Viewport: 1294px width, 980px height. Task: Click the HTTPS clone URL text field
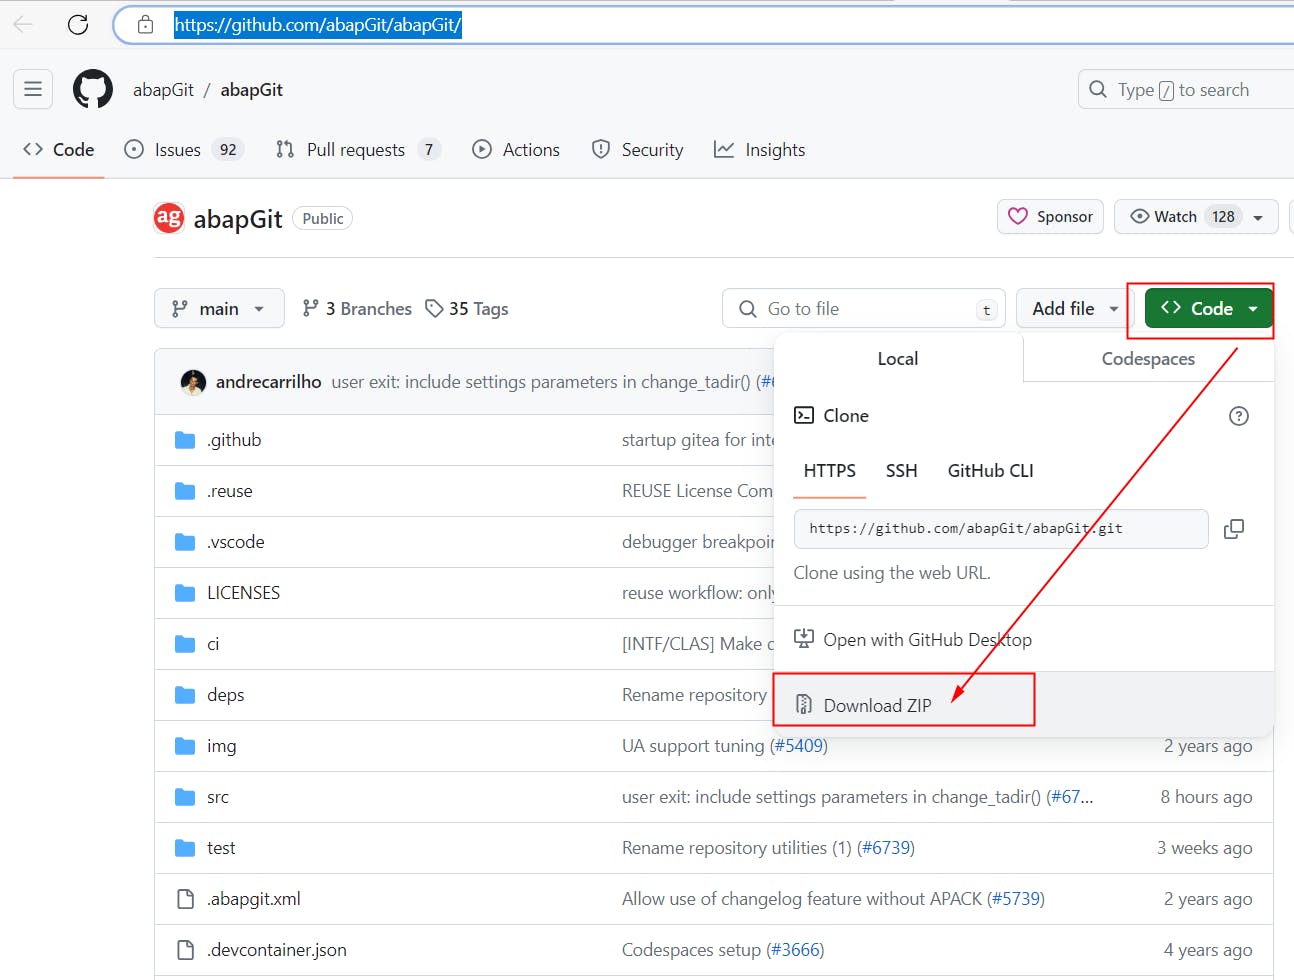[x=1001, y=529]
